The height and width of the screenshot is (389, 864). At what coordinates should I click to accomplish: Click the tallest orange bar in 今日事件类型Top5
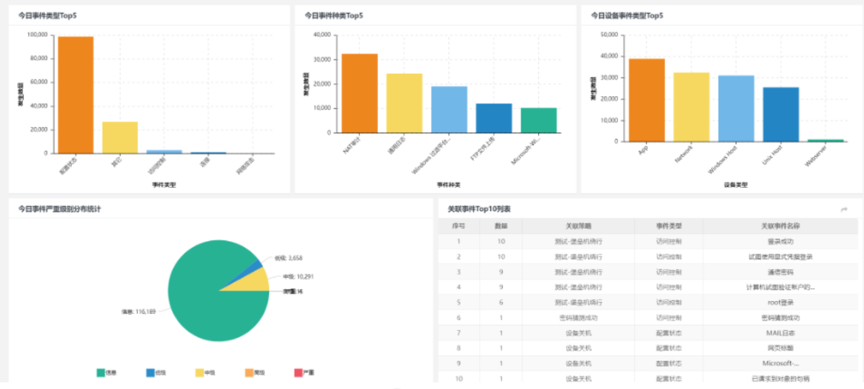tap(75, 95)
